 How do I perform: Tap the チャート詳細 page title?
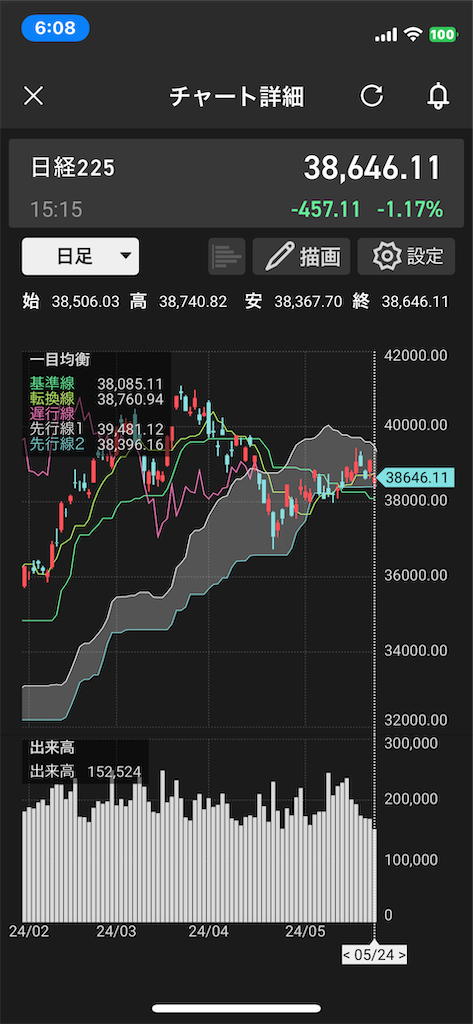(x=236, y=97)
